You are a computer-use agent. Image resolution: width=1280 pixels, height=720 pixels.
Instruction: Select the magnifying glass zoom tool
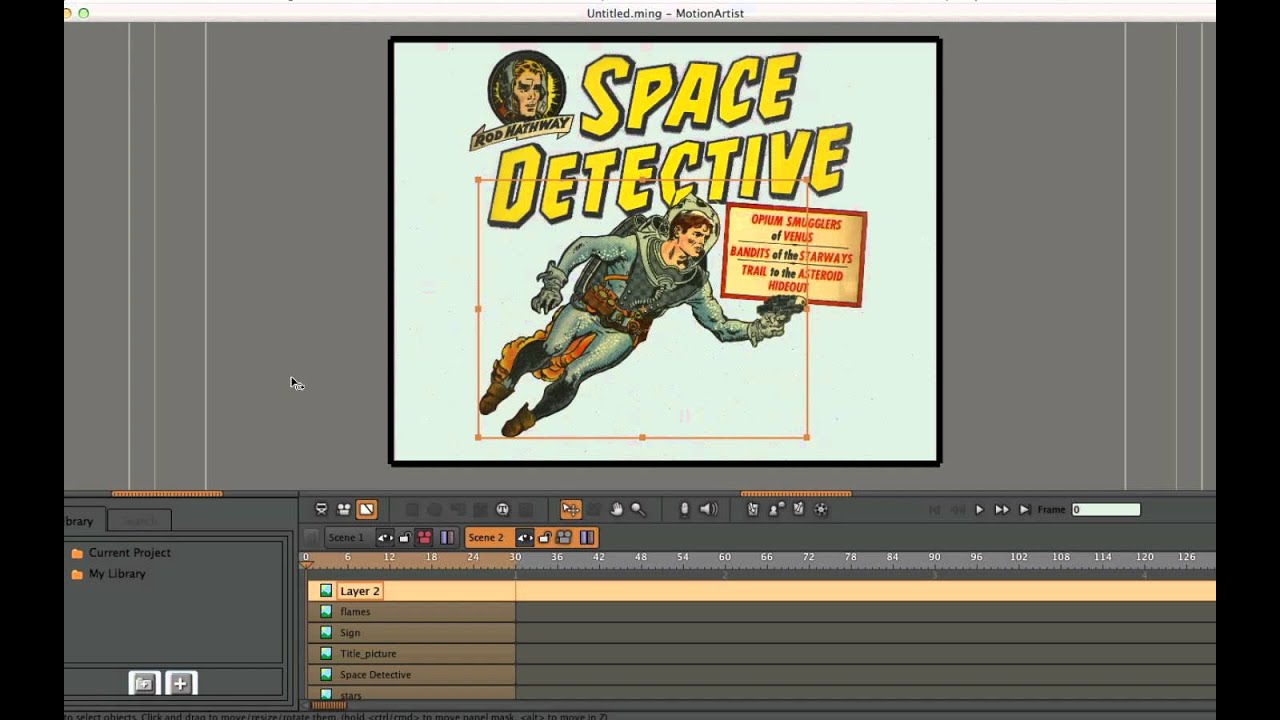pos(638,510)
